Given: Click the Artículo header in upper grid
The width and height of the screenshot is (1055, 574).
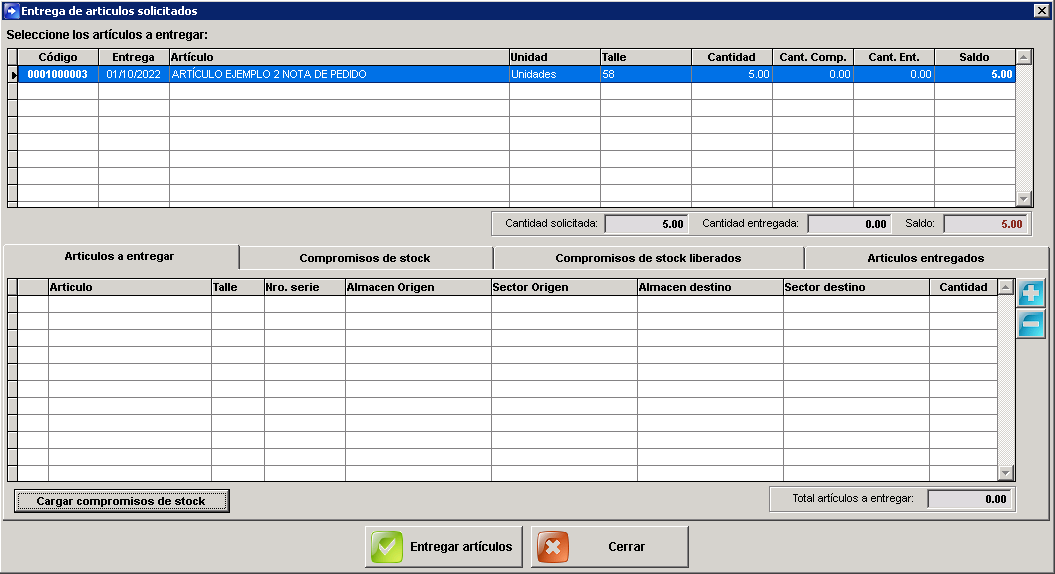Looking at the screenshot, I should [339, 57].
